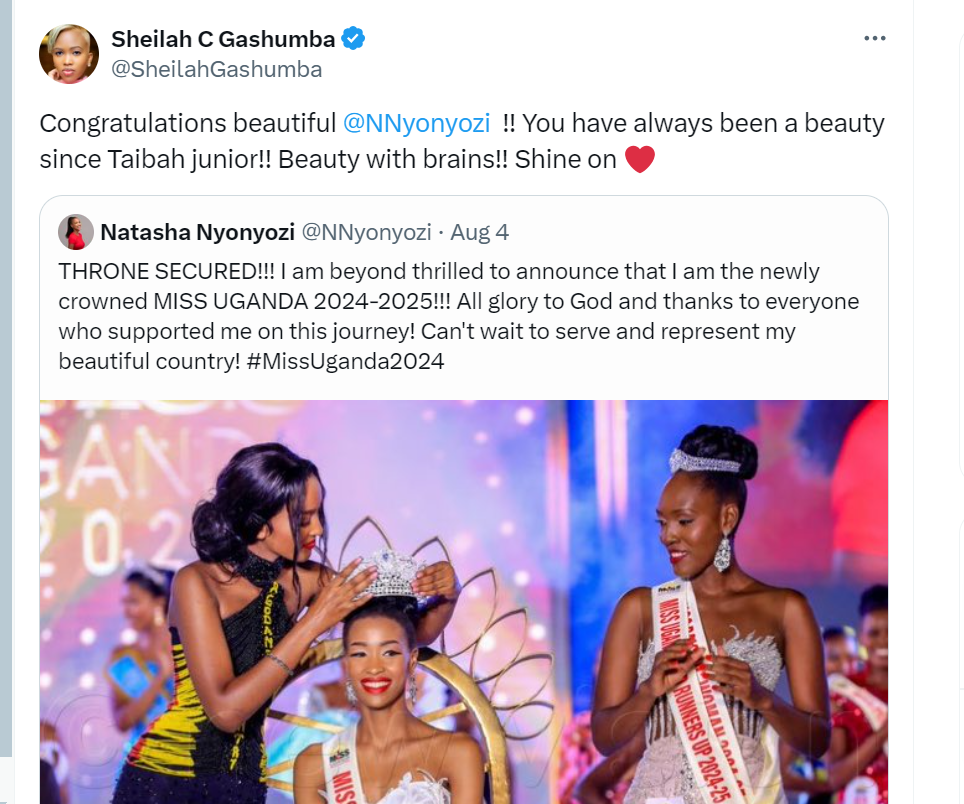Click Natasha Nyonyozi name in quoted tweet
The image size is (964, 804).
click(197, 232)
